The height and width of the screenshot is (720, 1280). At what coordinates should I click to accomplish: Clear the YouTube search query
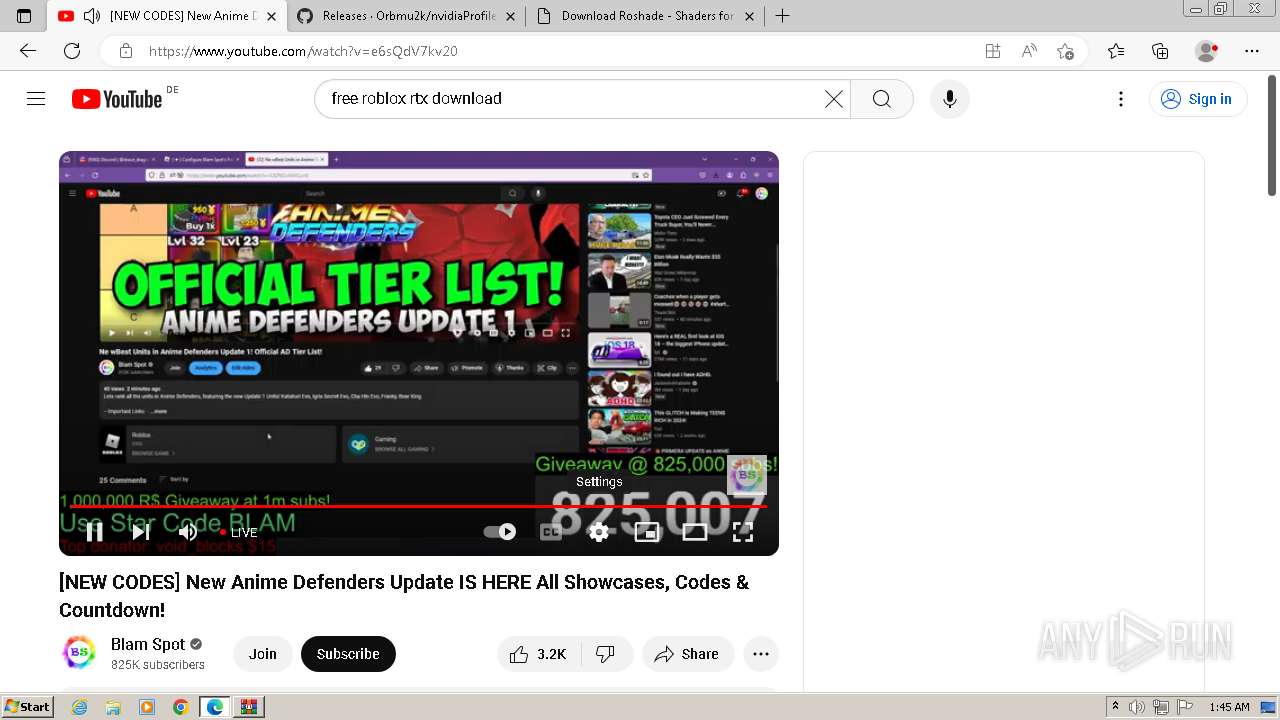[x=834, y=99]
